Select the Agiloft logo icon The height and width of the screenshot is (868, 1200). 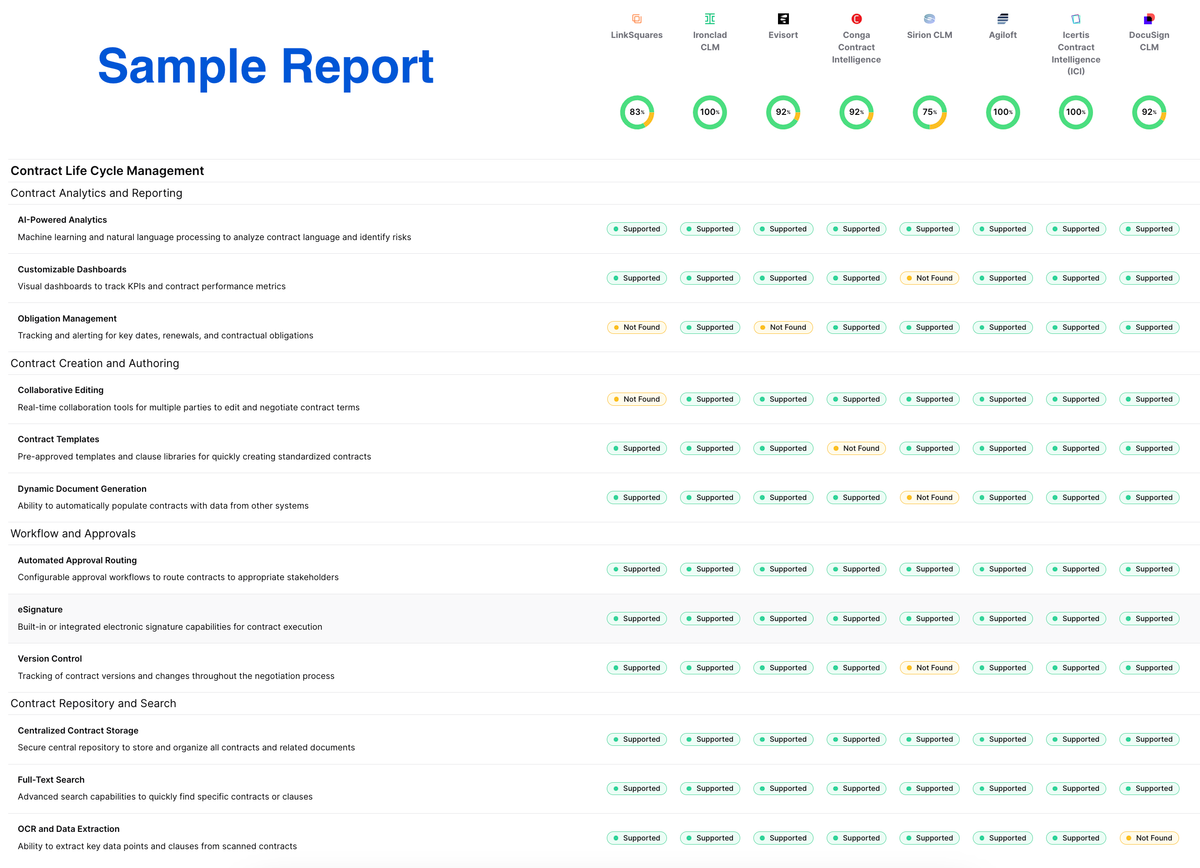[1002, 18]
